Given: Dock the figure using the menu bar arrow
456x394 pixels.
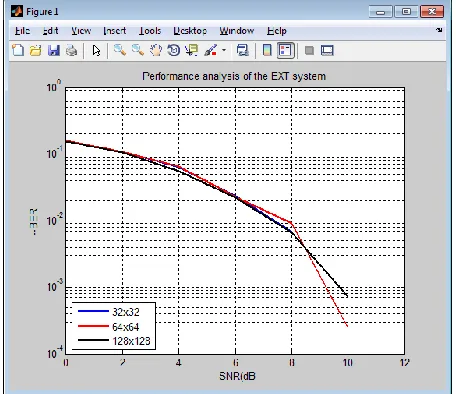Looking at the screenshot, I should (x=439, y=30).
